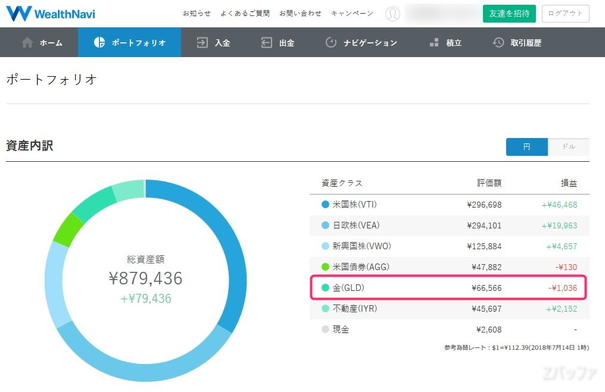Click the 不動産(IYR) color dot
The height and width of the screenshot is (392, 605).
325,309
